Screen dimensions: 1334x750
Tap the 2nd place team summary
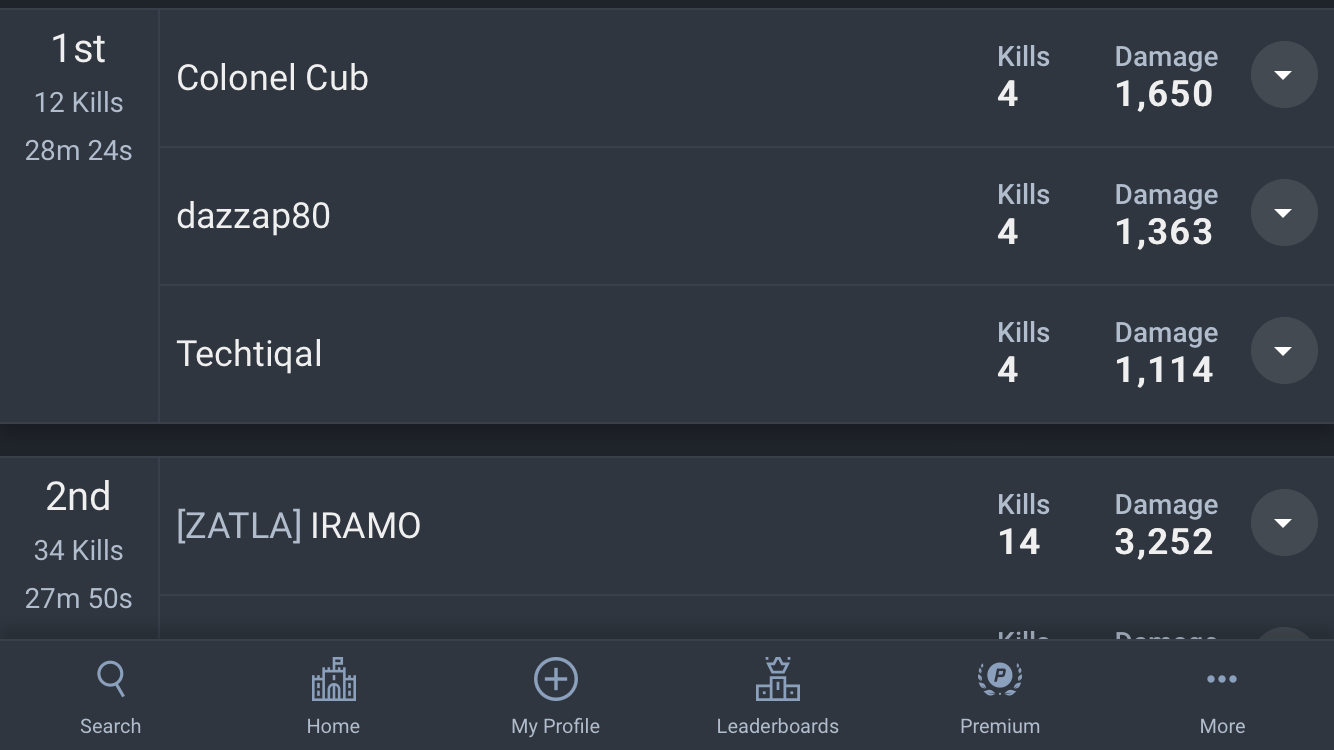click(79, 548)
